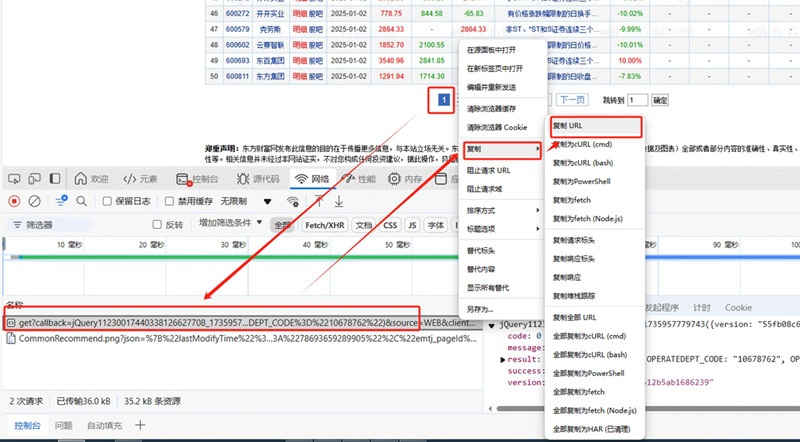Click the 确定 page jump confirm button

tap(660, 100)
